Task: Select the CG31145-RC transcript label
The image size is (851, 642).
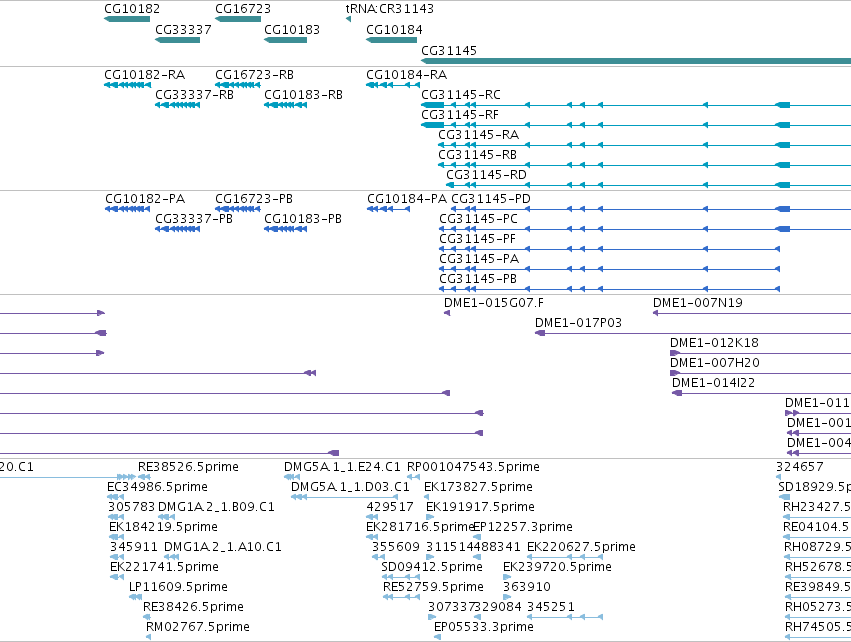Action: coord(461,94)
